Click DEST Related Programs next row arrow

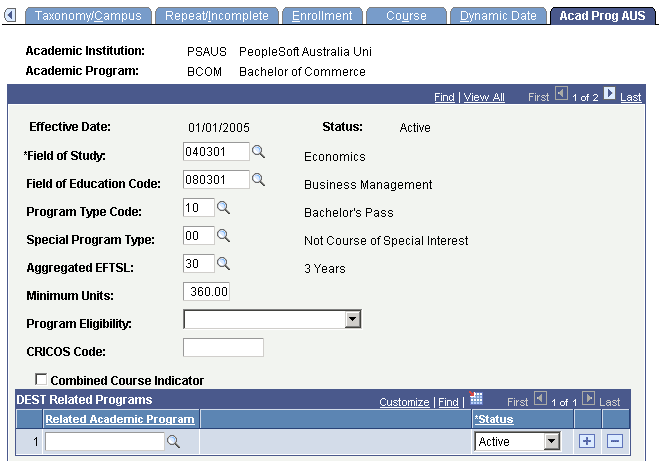tap(588, 398)
